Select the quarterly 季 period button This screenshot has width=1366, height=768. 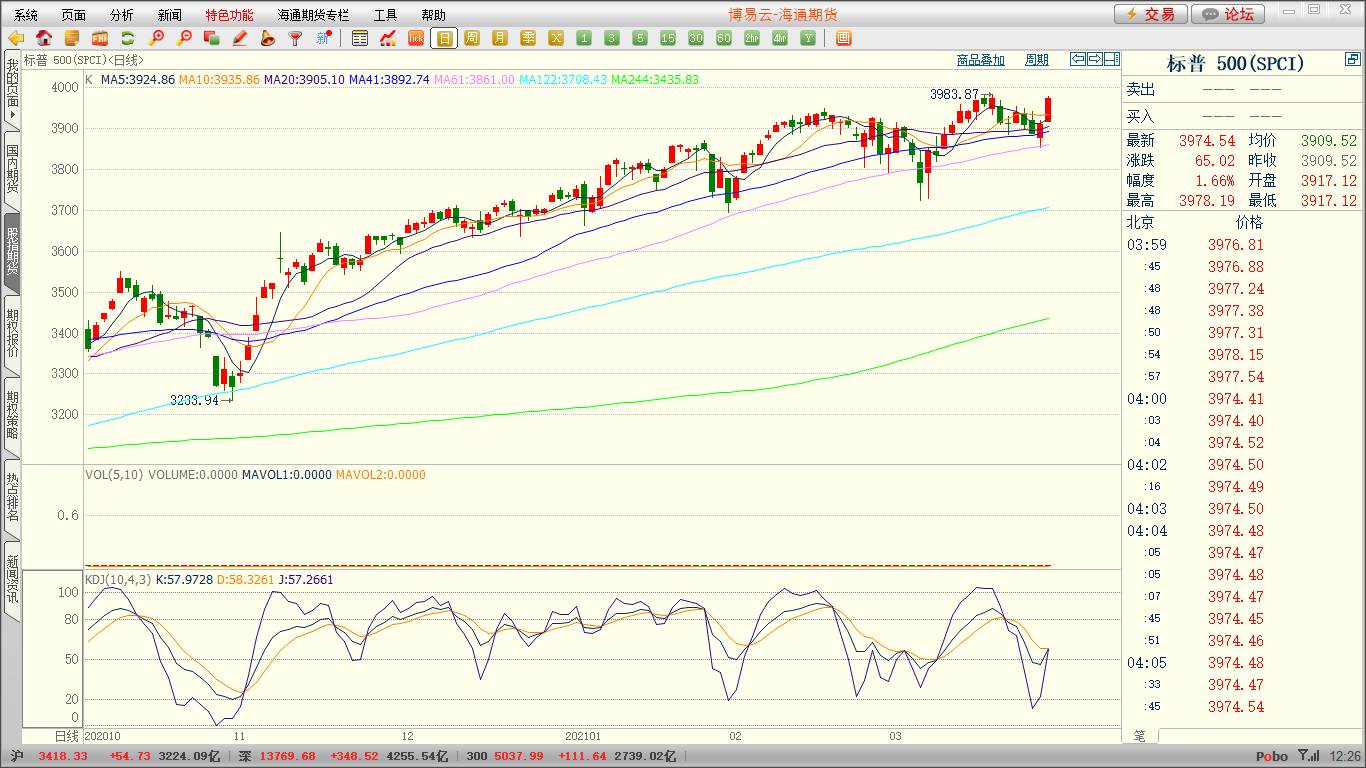pos(528,38)
